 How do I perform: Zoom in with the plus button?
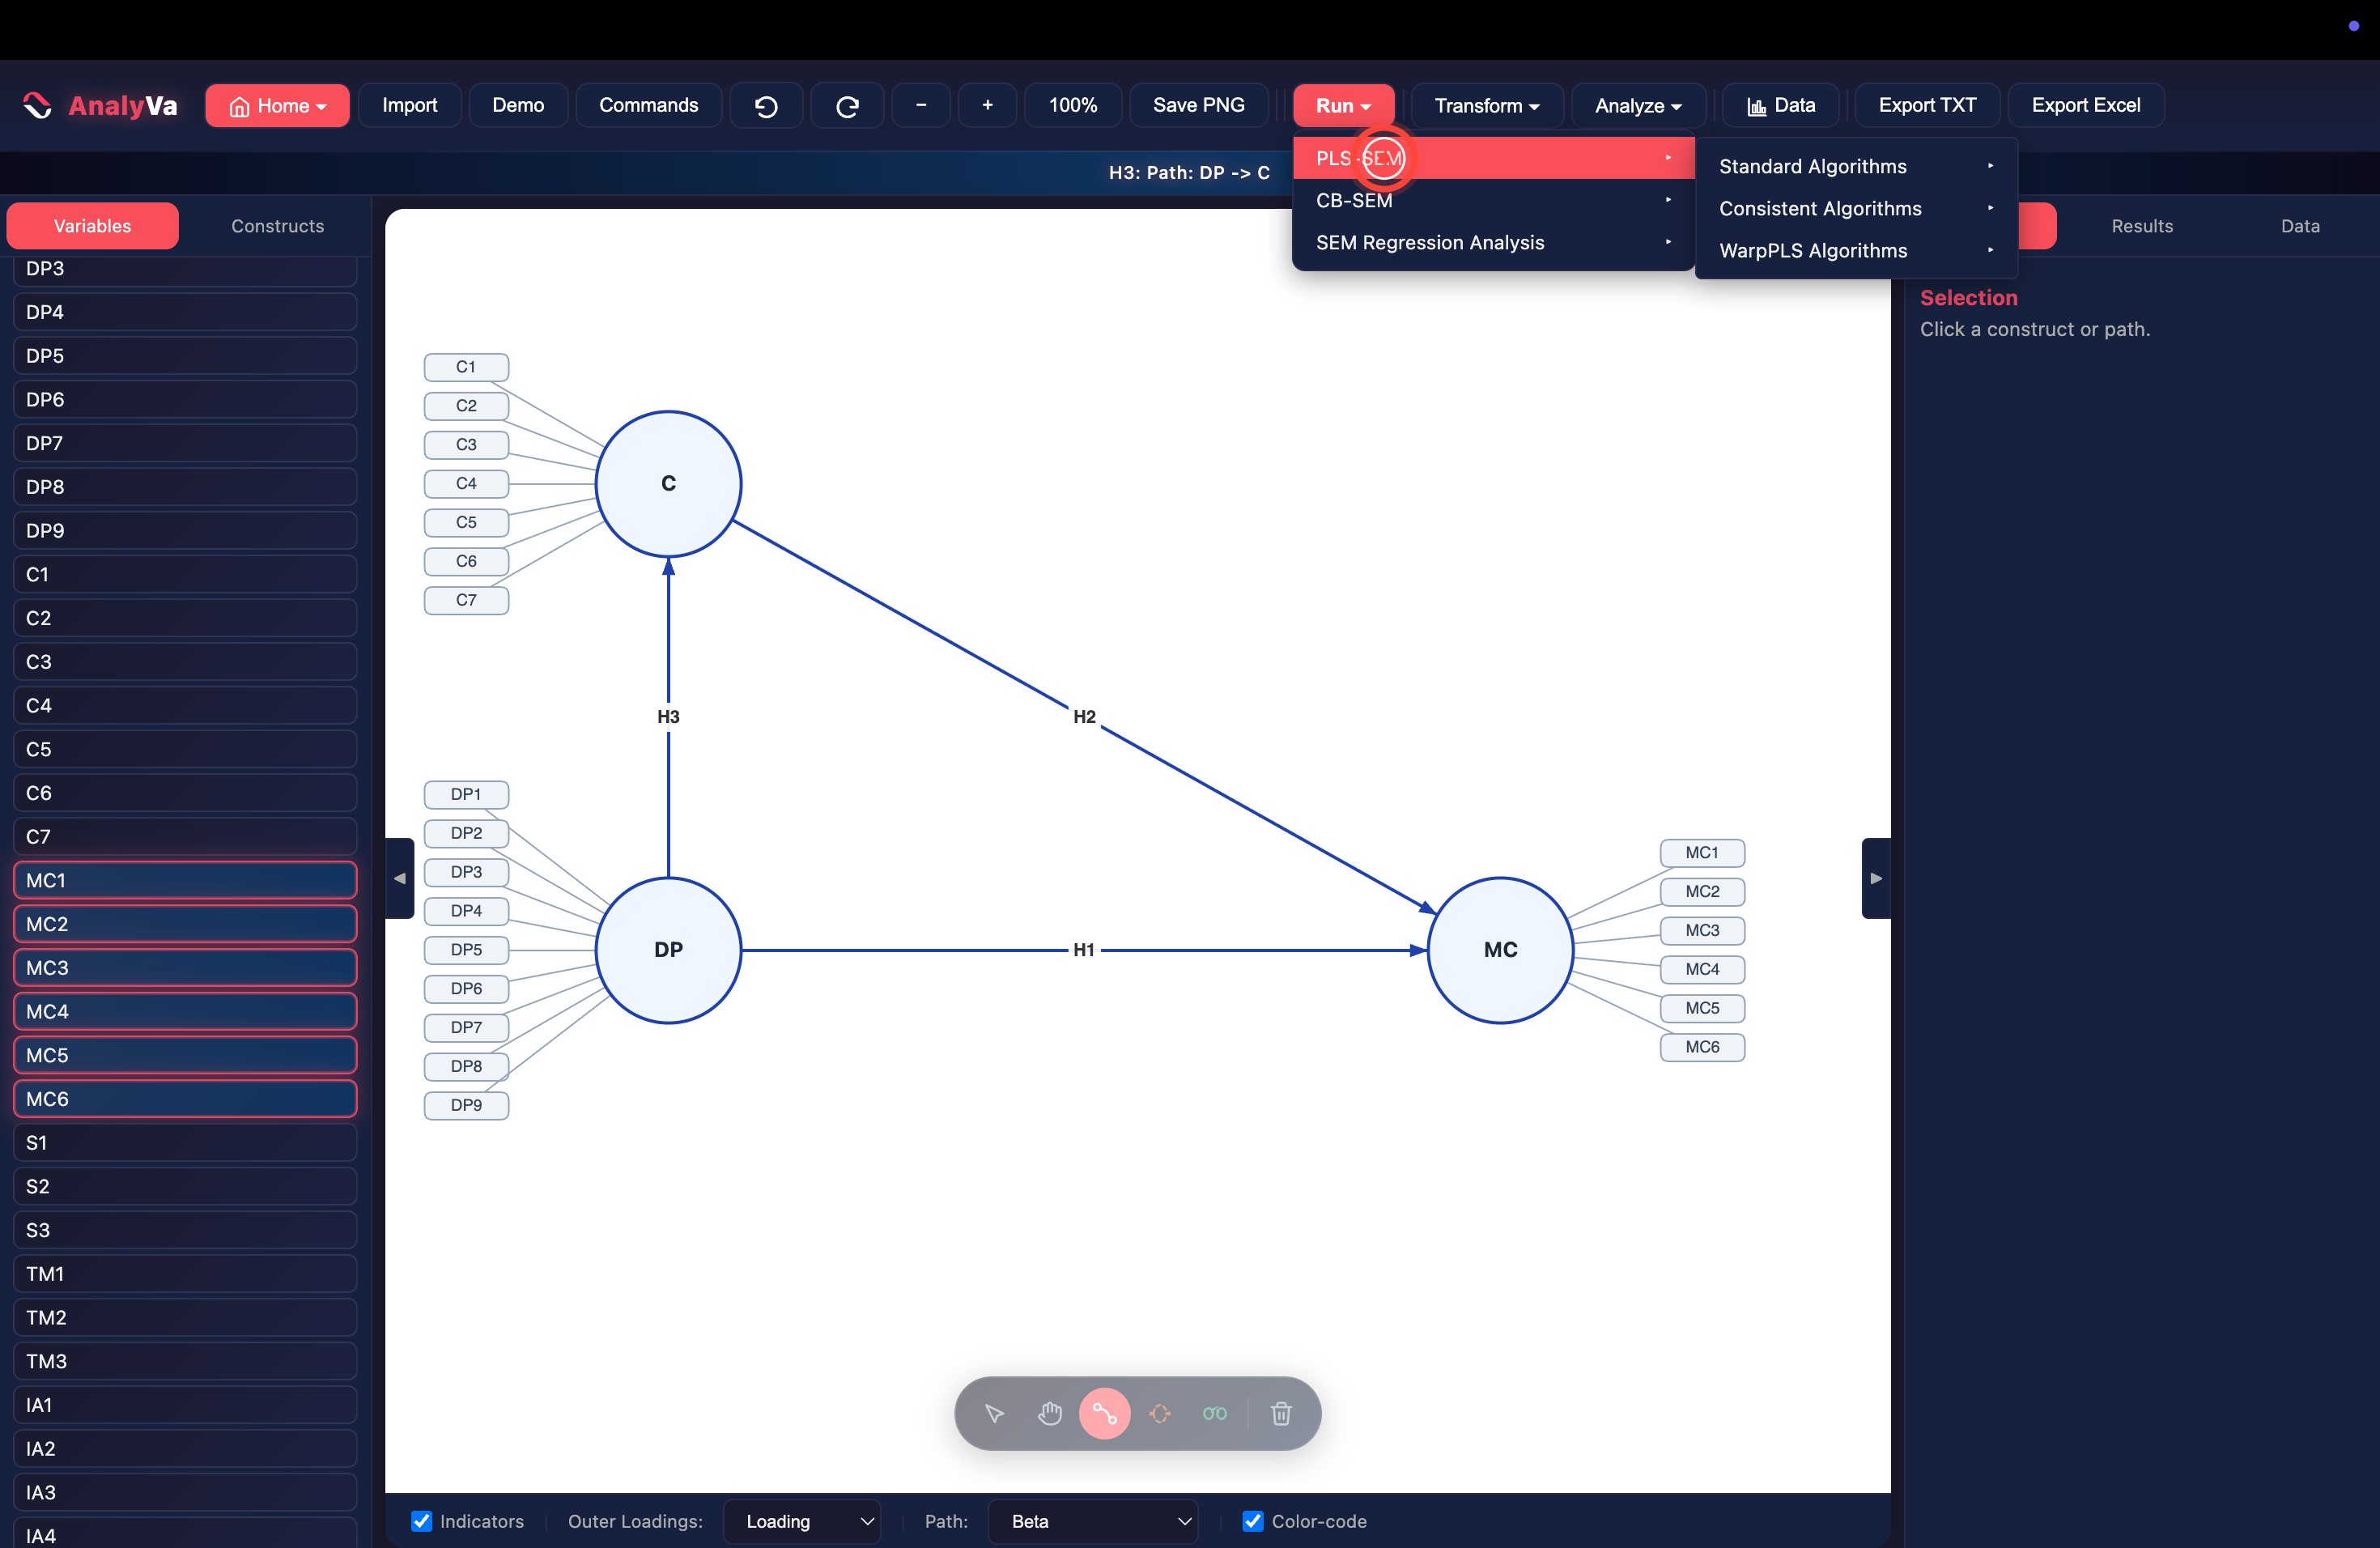(987, 106)
